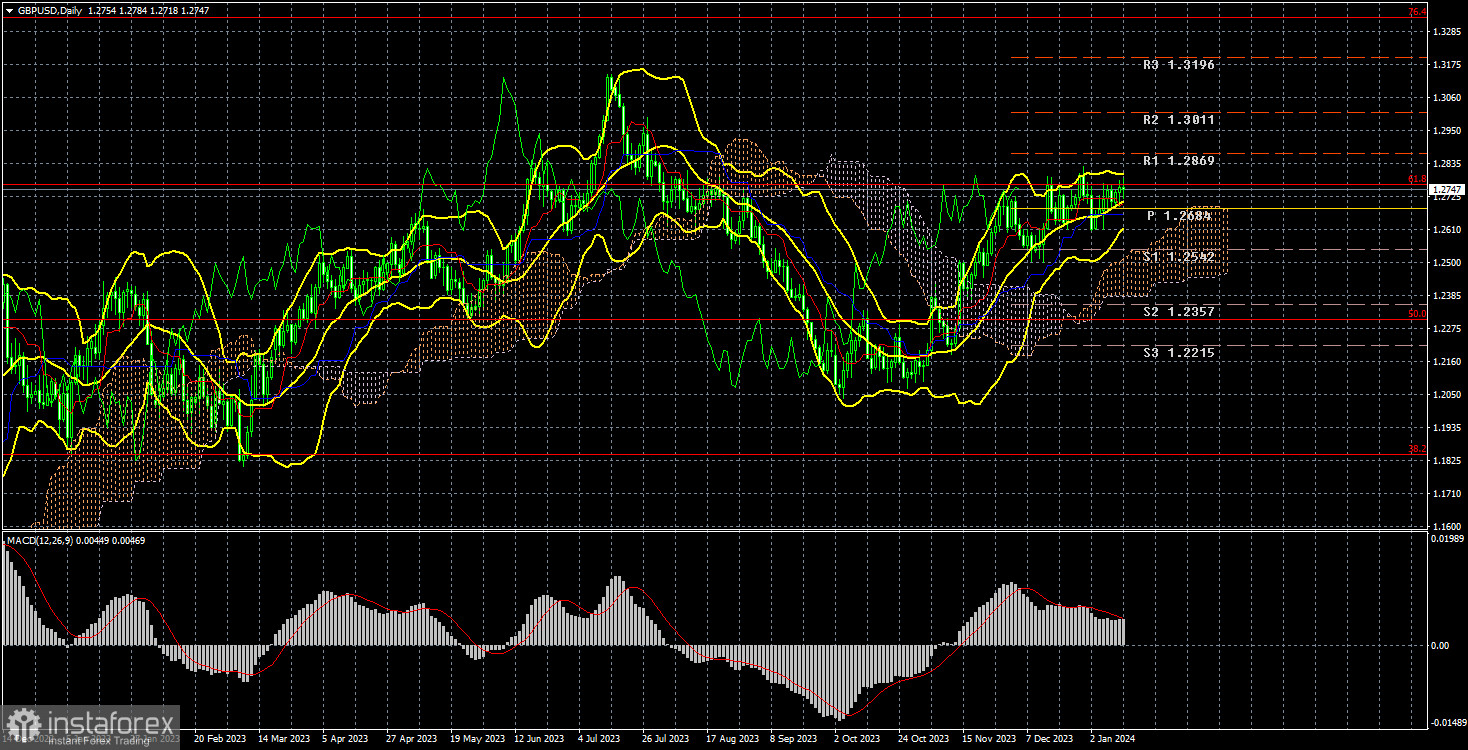Click the 20 Feb 2023 date label
Image resolution: width=1468 pixels, height=750 pixels.
[220, 739]
